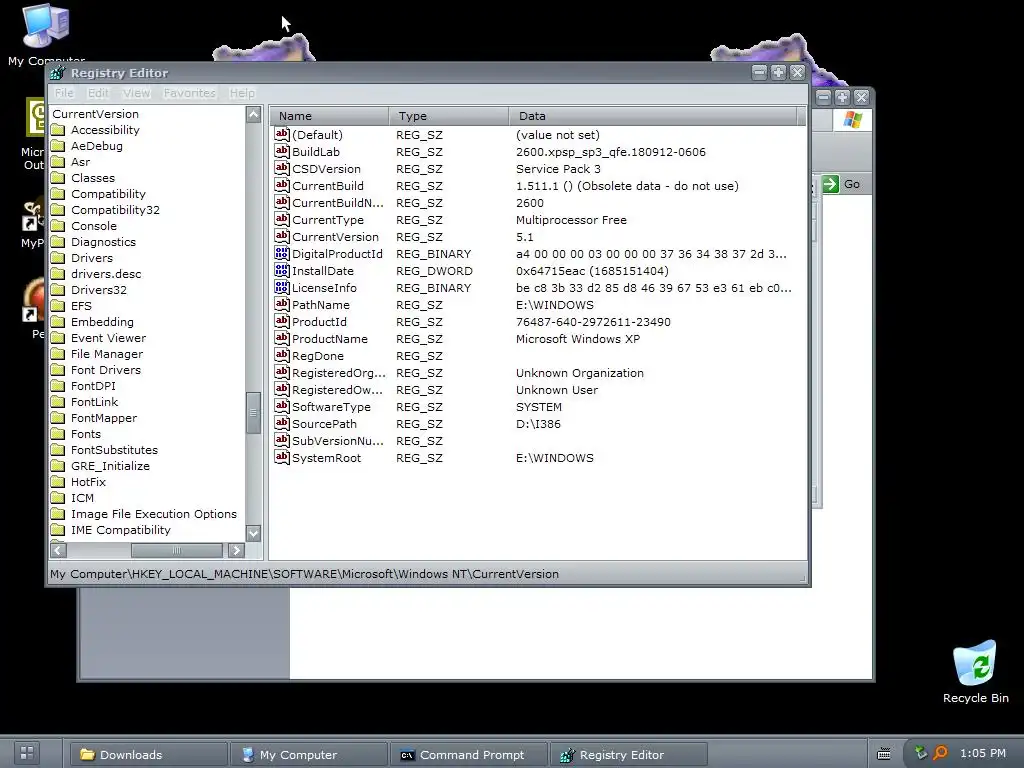Open the Recycle Bin desktop icon
This screenshot has height=768, width=1024.
975,671
